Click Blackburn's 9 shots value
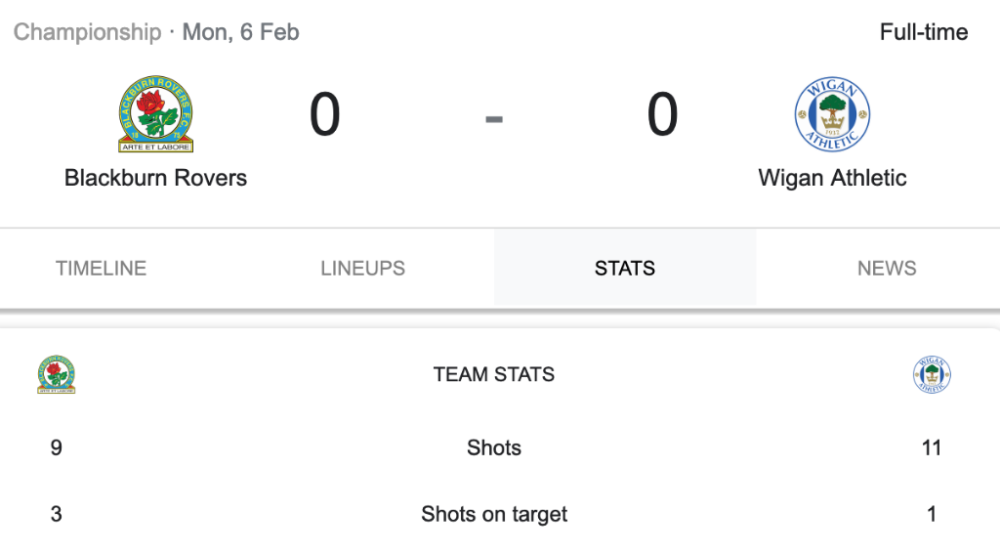The width and height of the screenshot is (1000, 552). 56,448
